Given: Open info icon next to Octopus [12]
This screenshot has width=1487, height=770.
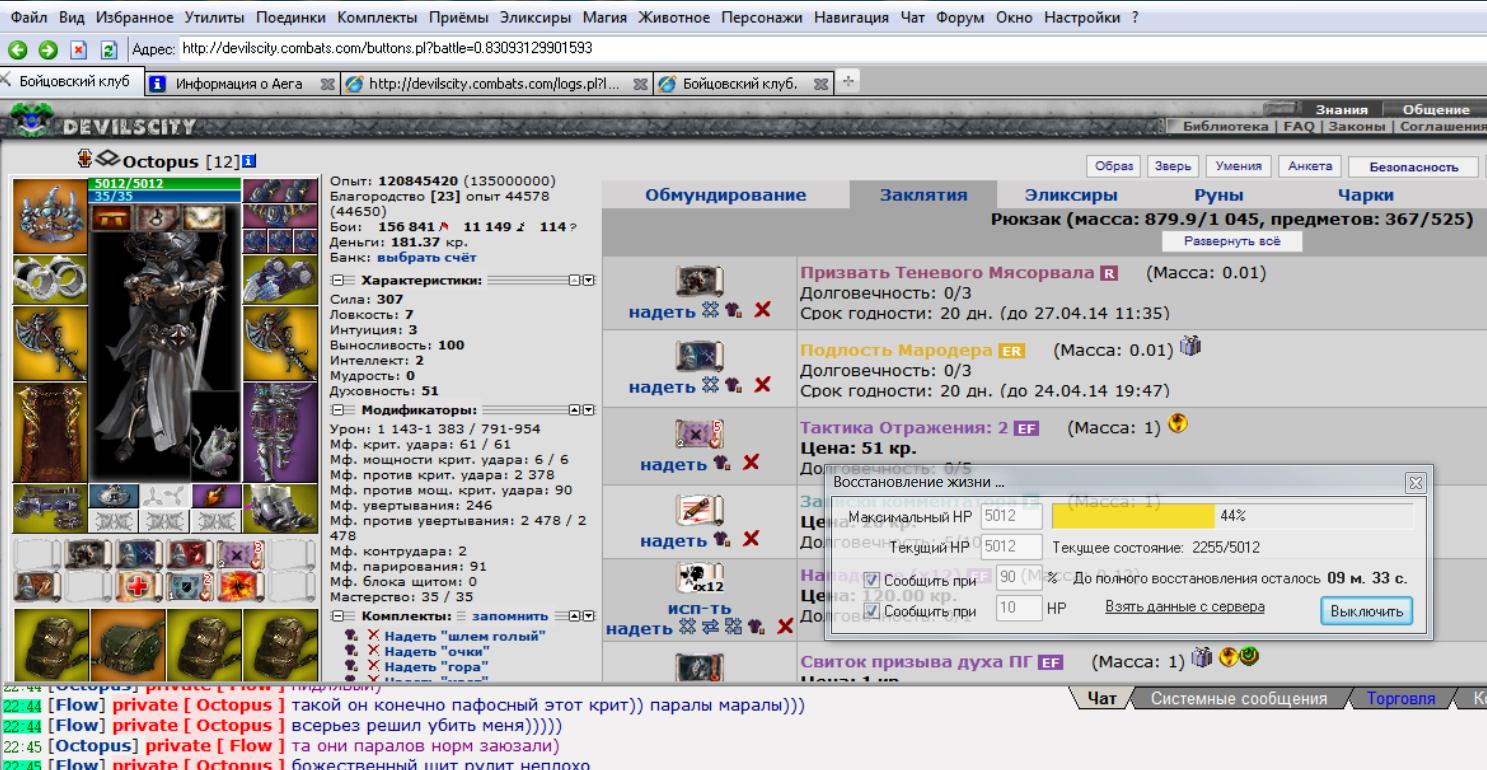Looking at the screenshot, I should 247,161.
